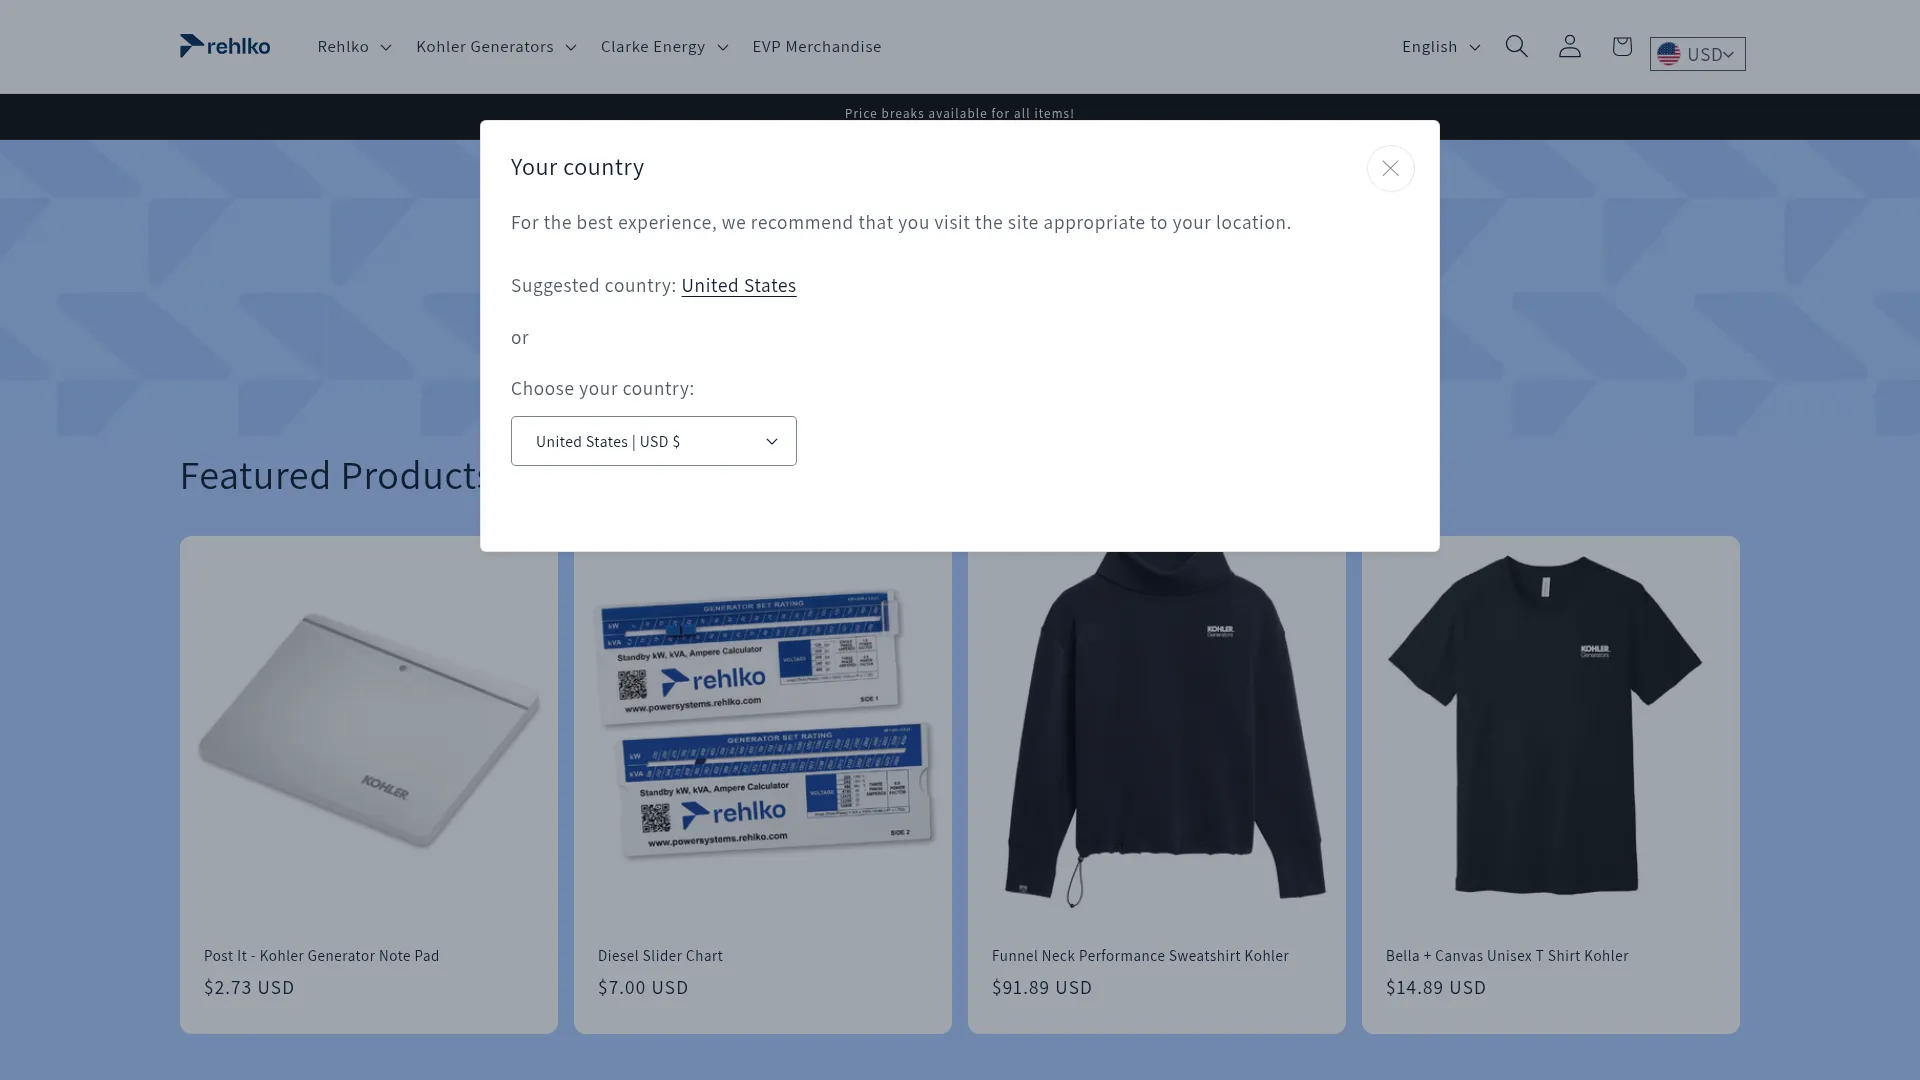Open the English language dropdown
The height and width of the screenshot is (1080, 1920).
1441,47
